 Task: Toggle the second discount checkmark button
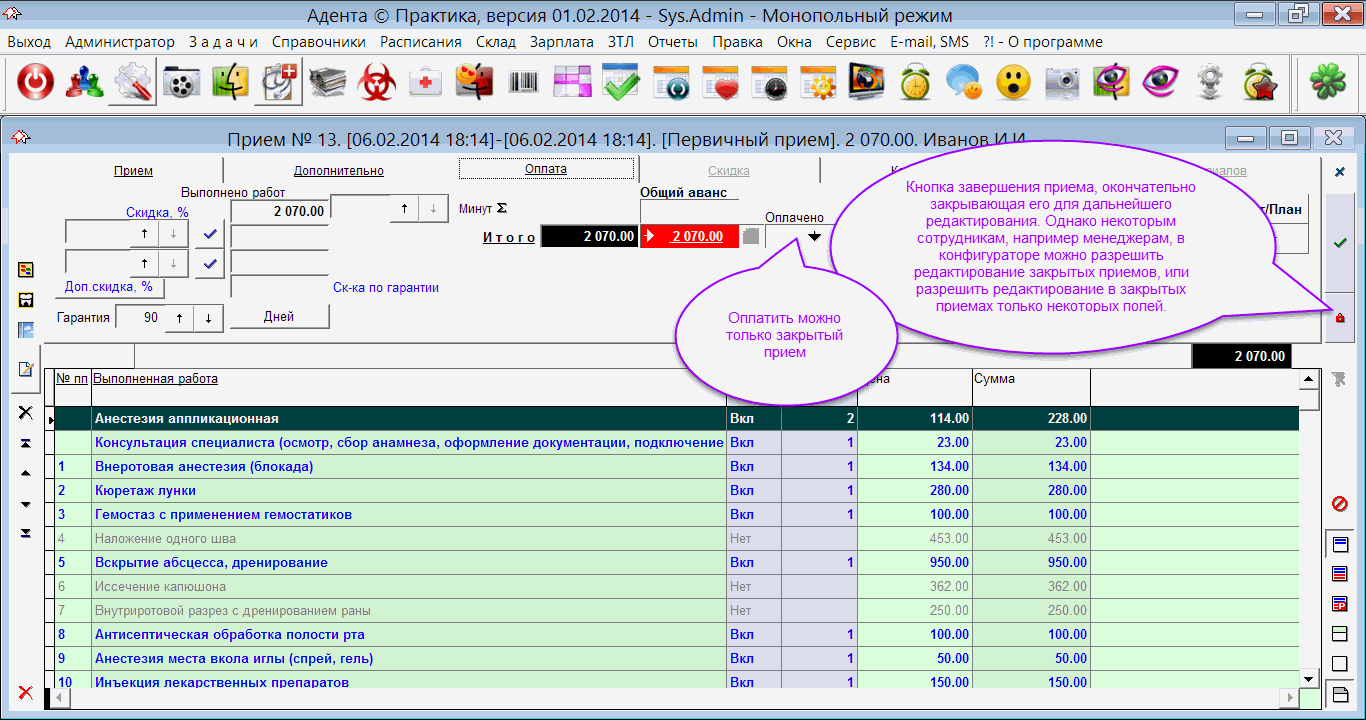click(x=210, y=264)
